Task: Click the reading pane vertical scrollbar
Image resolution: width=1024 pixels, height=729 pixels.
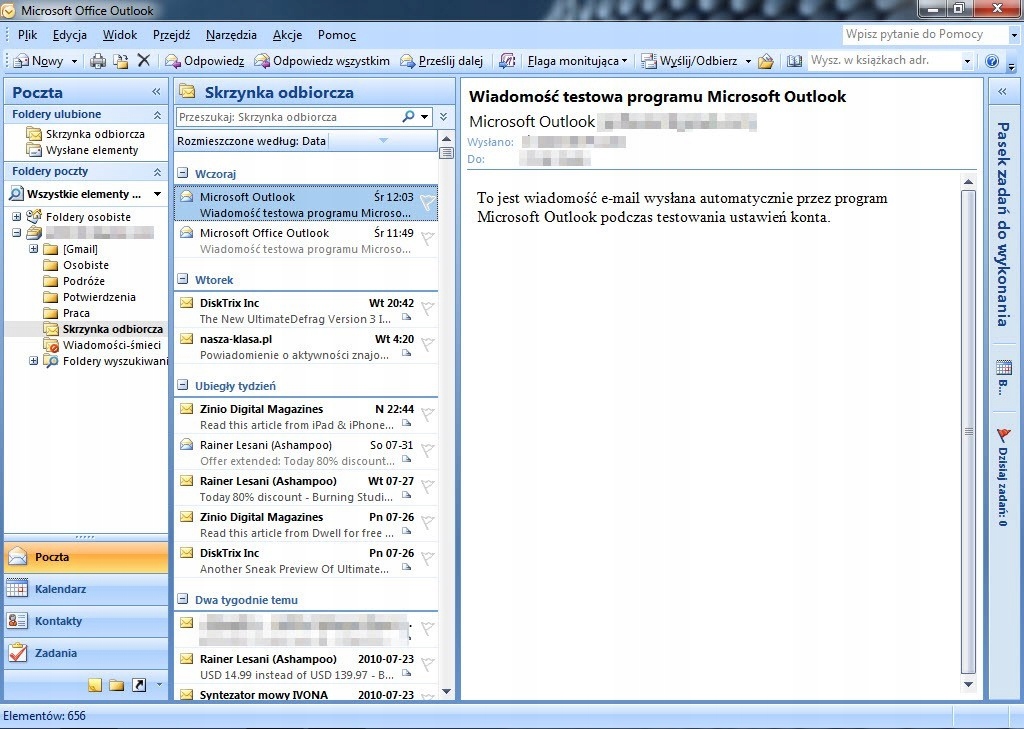Action: tap(967, 430)
